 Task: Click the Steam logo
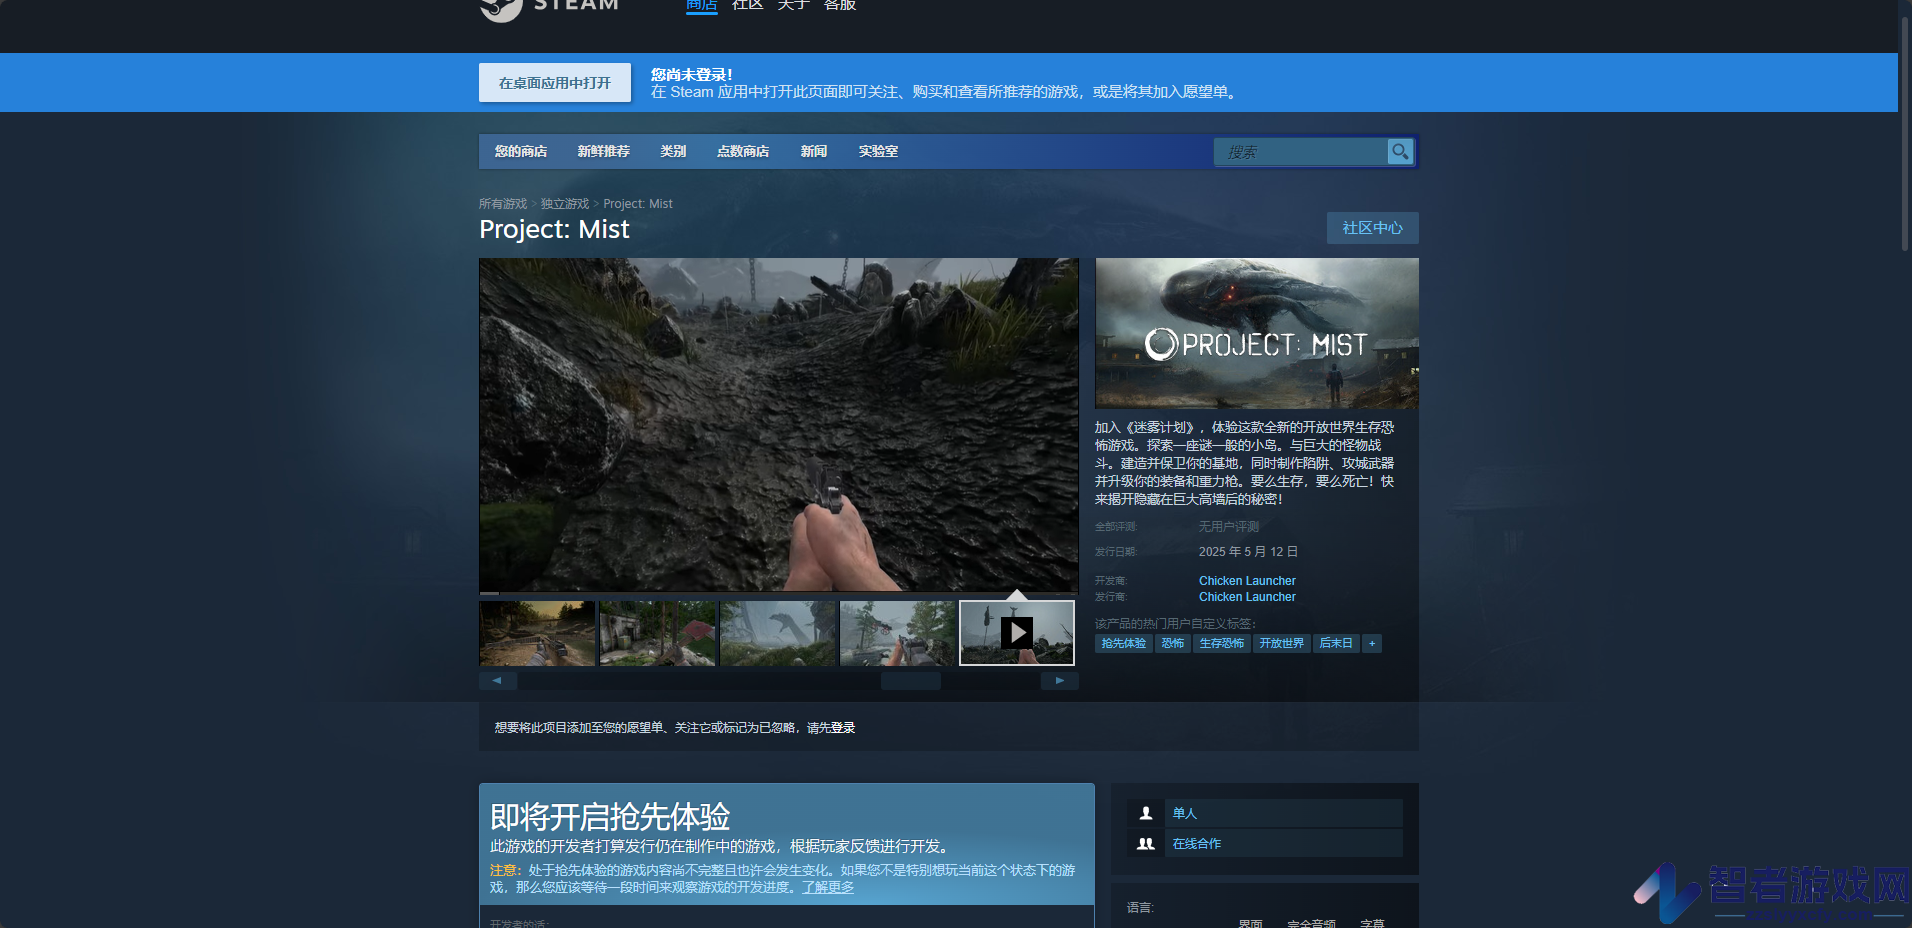tap(549, 8)
